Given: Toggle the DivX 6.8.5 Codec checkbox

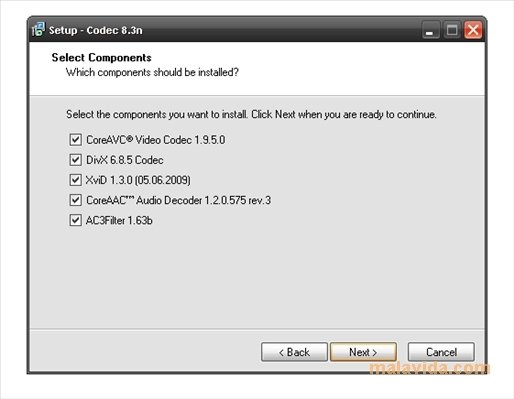Looking at the screenshot, I should click(x=75, y=160).
